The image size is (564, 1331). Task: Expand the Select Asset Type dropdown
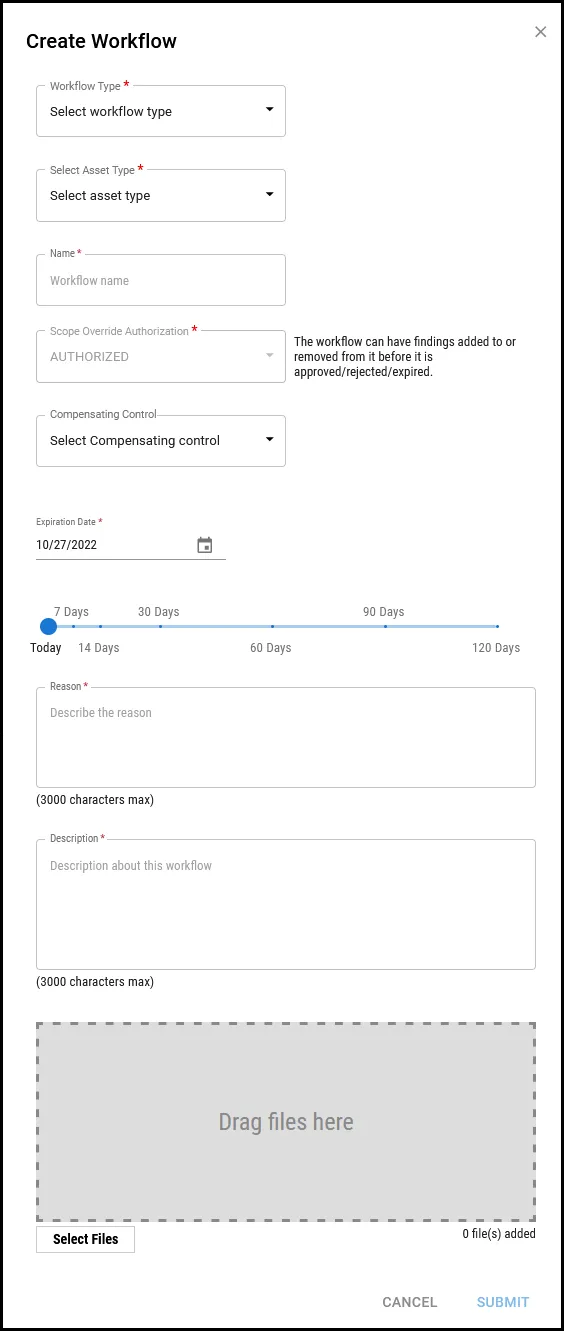161,195
